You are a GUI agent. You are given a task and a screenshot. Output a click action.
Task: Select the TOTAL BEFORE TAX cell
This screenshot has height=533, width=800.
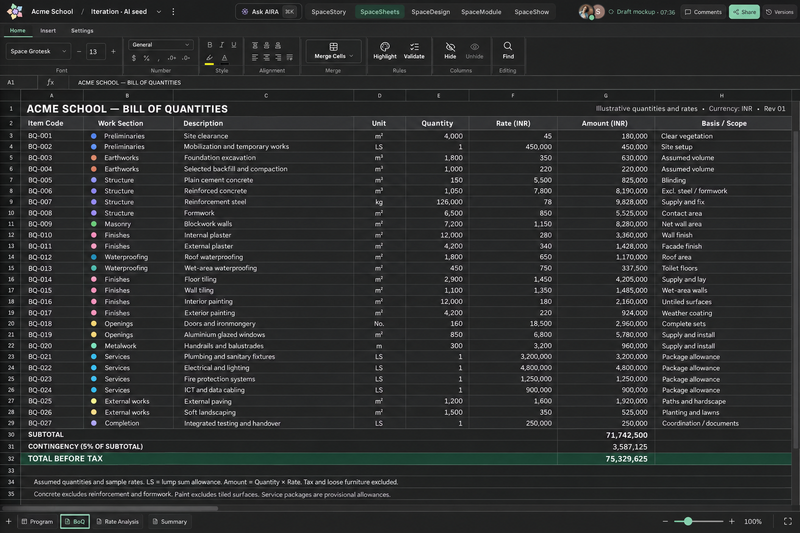point(289,459)
